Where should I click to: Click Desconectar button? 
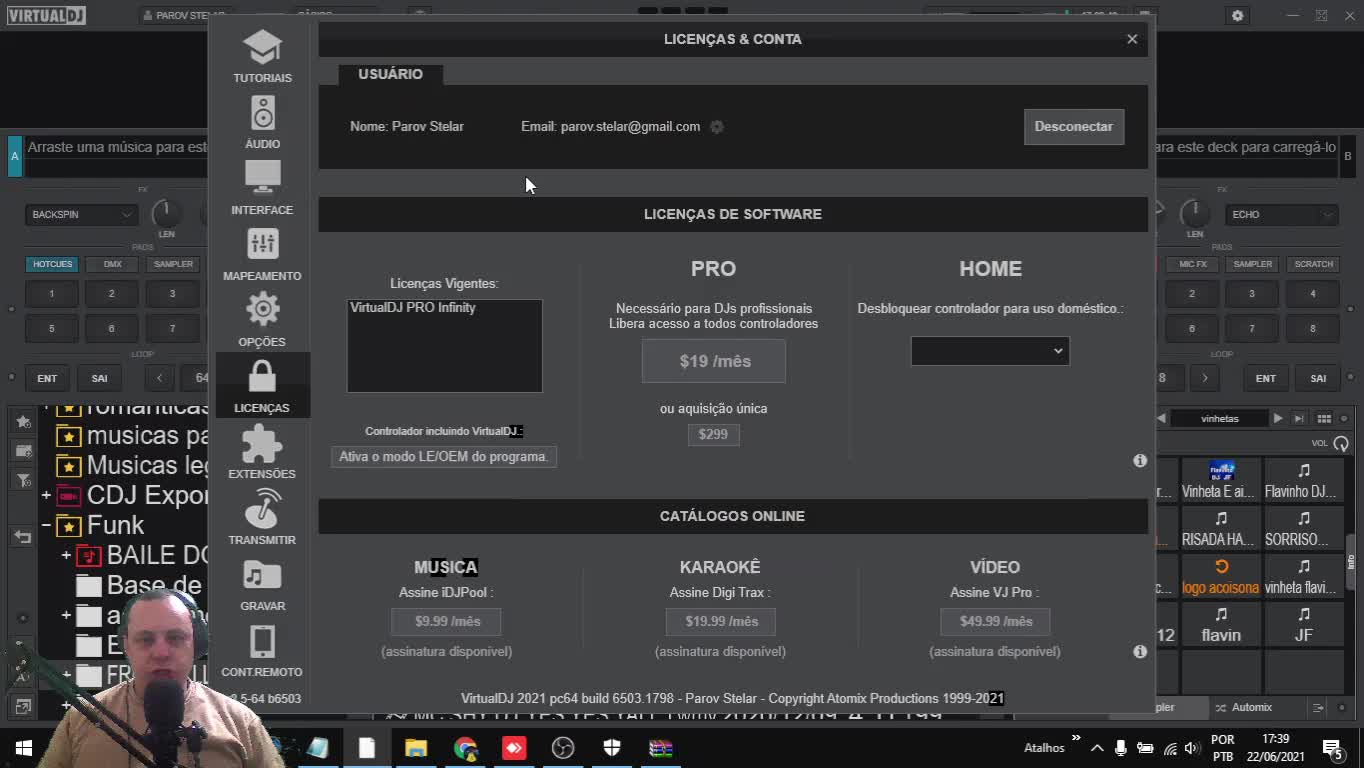coord(1074,127)
